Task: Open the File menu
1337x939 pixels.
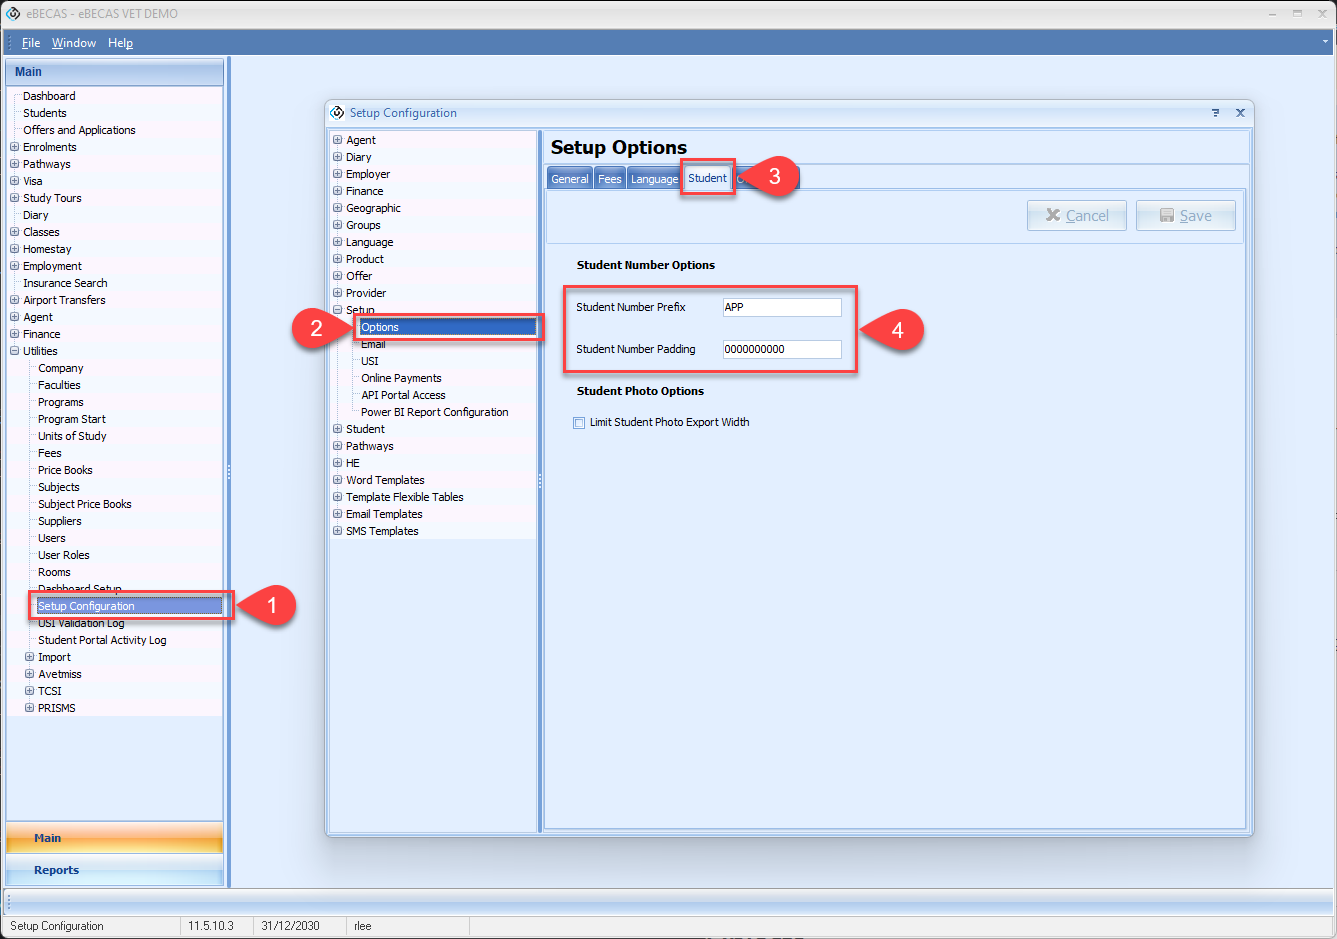Action: (x=31, y=43)
